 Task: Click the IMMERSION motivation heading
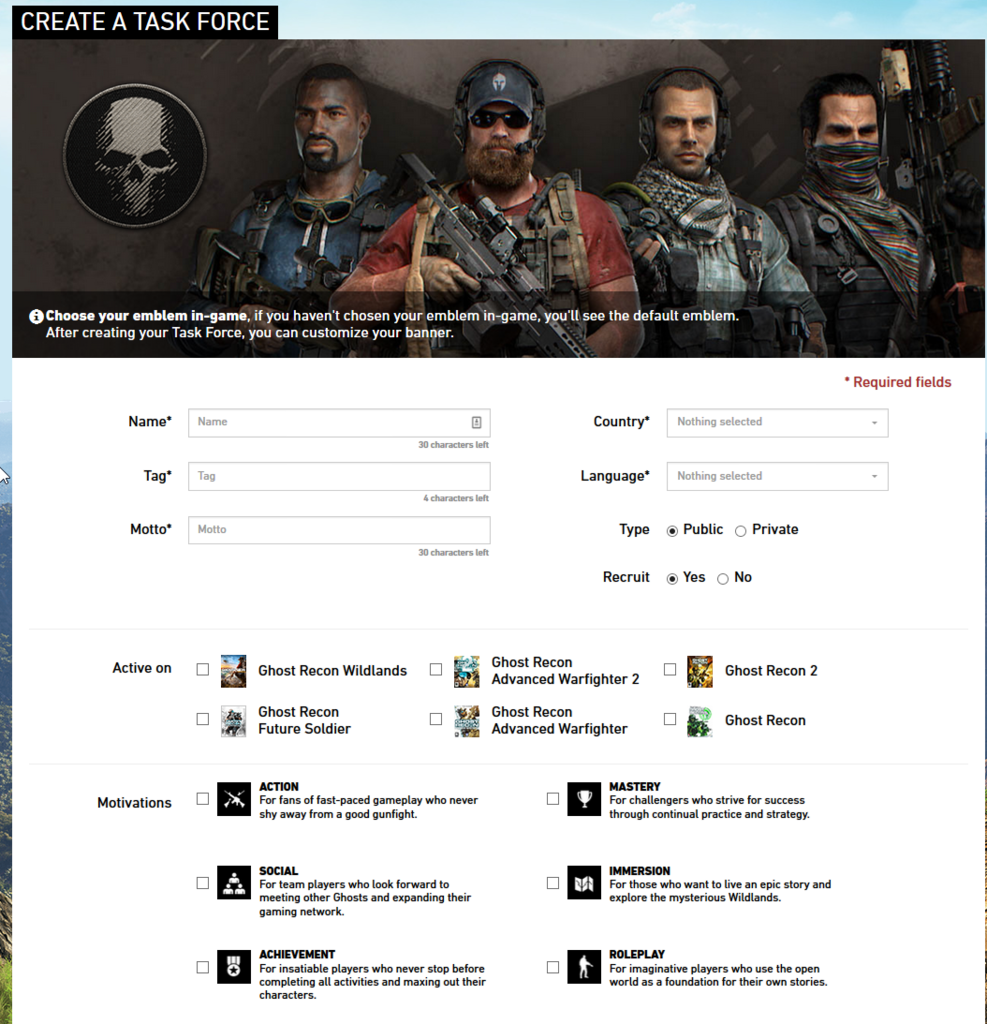click(x=639, y=871)
